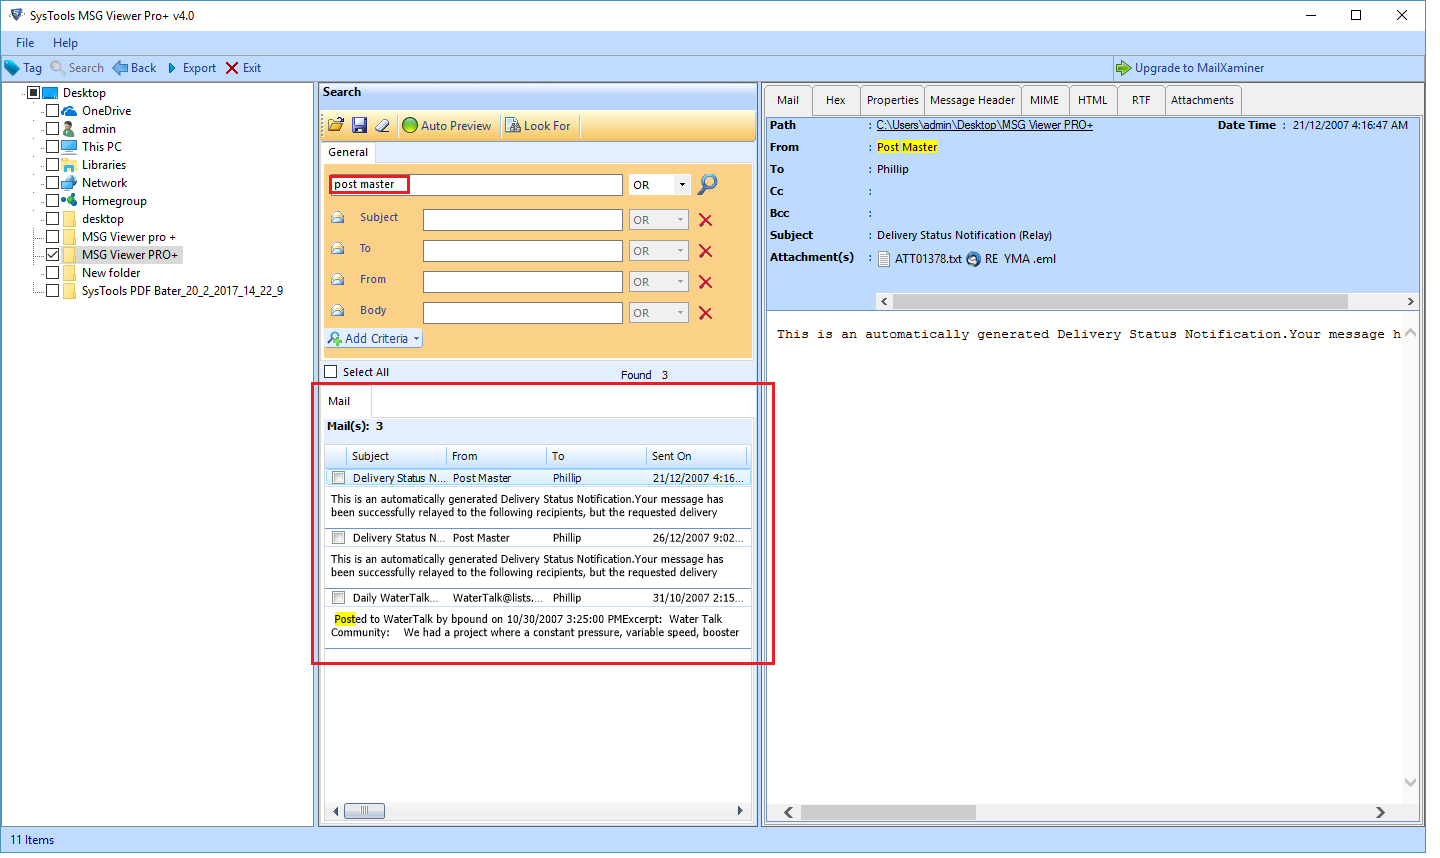Switch to the Message Header tab
This screenshot has width=1440, height=858.
coord(972,100)
